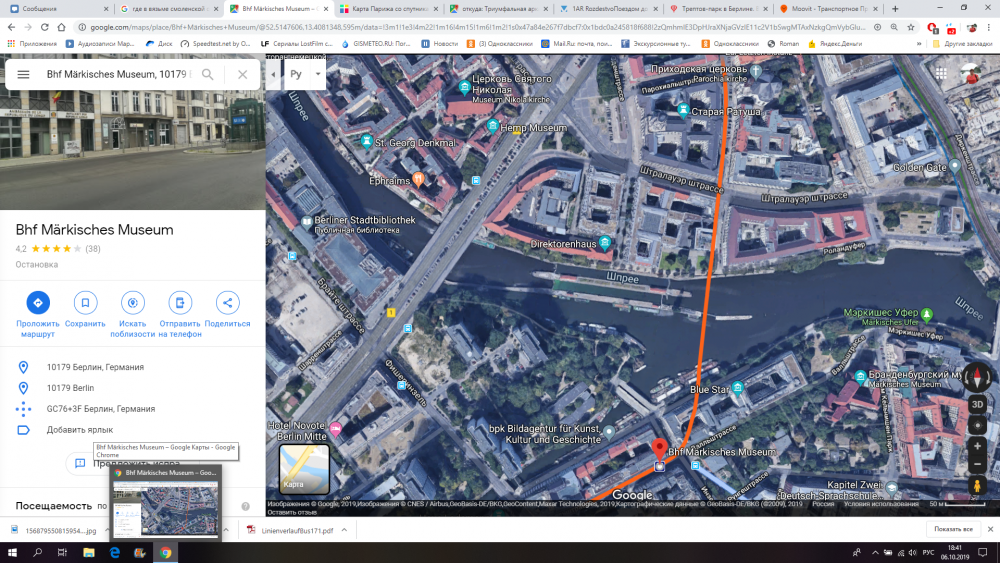The height and width of the screenshot is (563, 1000).
Task: Save the place with Сохранить icon
Action: click(85, 303)
